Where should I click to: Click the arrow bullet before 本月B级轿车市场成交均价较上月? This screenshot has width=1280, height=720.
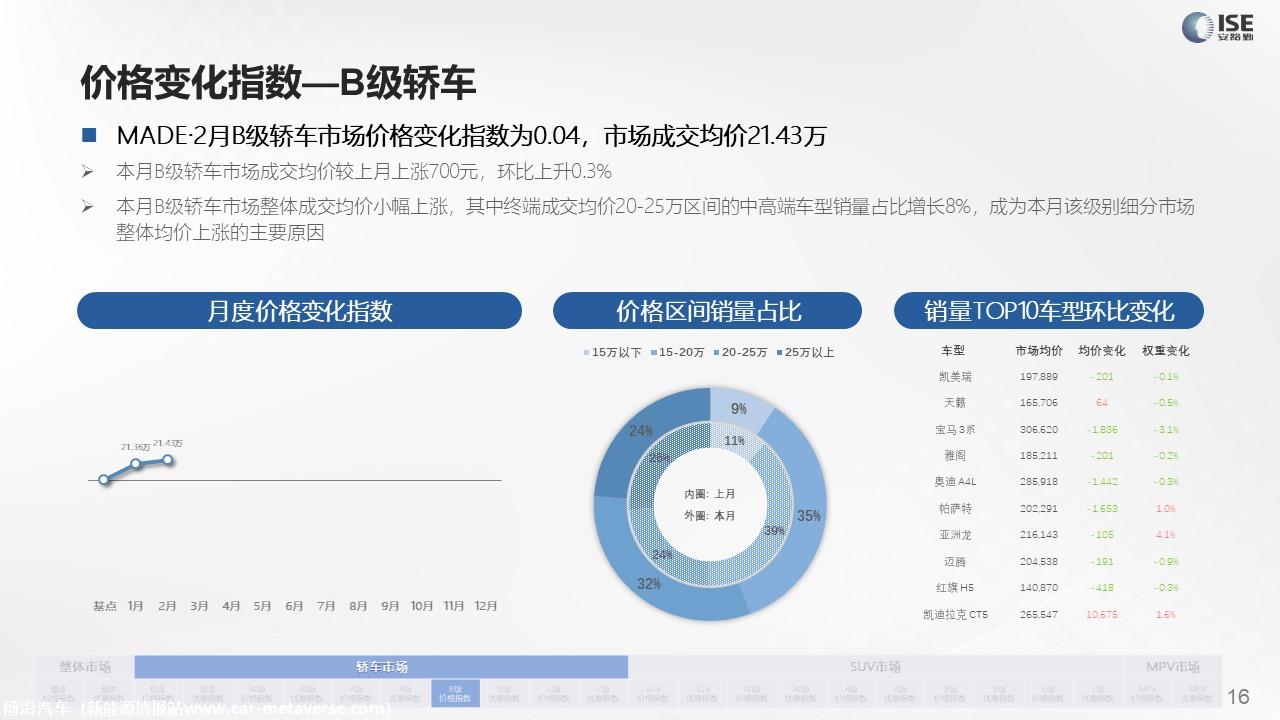[87, 171]
